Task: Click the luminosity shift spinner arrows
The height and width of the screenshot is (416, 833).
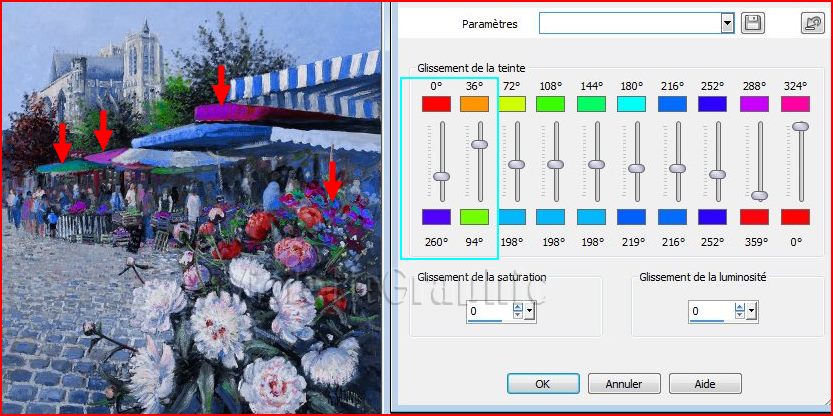Action: [740, 312]
